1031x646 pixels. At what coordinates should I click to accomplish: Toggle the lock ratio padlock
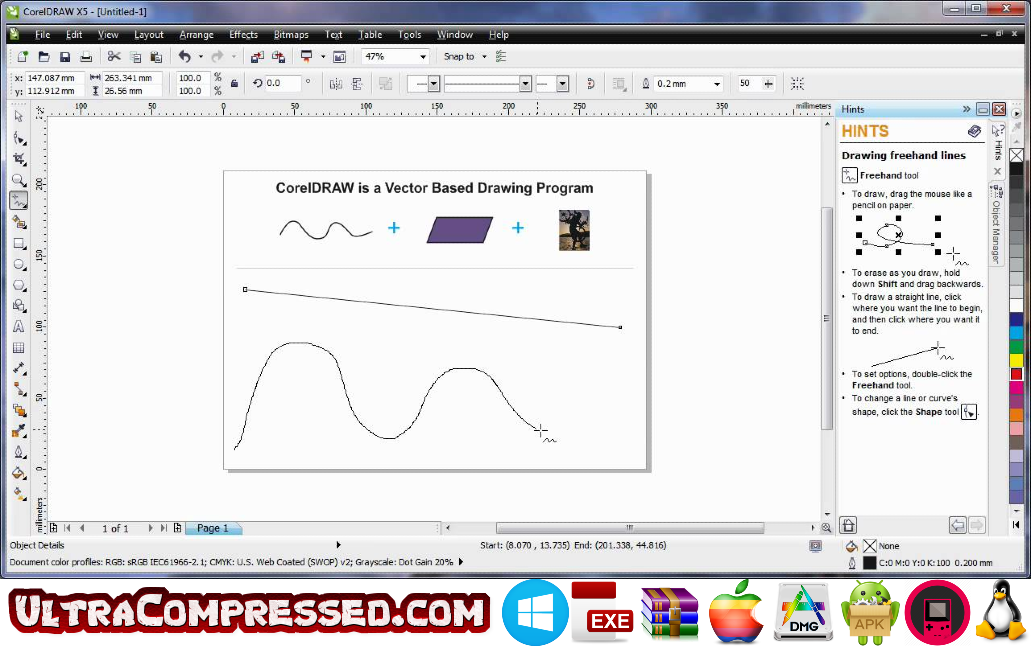234,84
